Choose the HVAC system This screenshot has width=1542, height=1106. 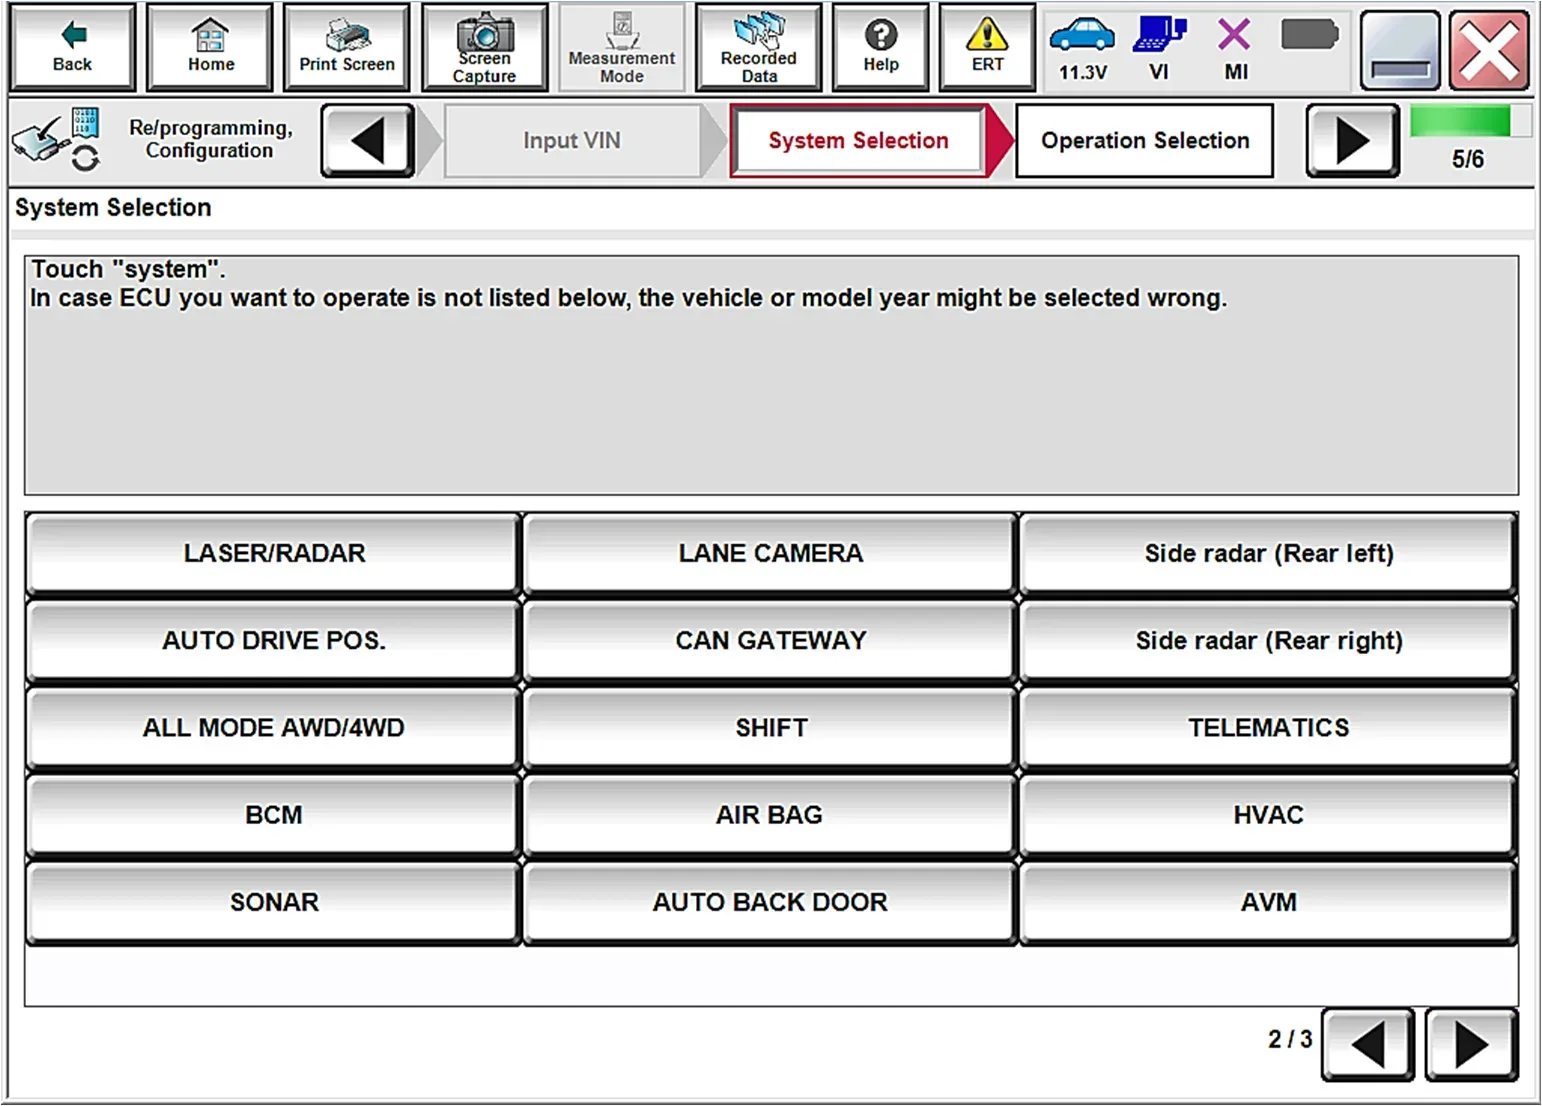1268,814
